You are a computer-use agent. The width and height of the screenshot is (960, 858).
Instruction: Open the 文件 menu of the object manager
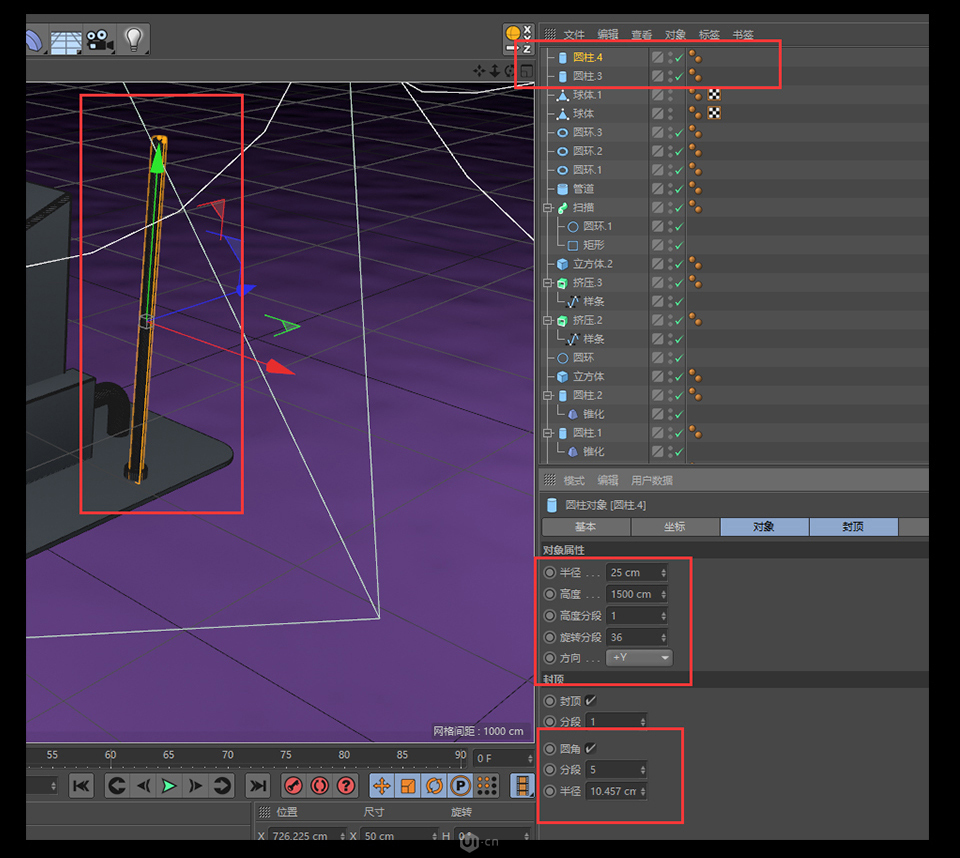coord(574,34)
